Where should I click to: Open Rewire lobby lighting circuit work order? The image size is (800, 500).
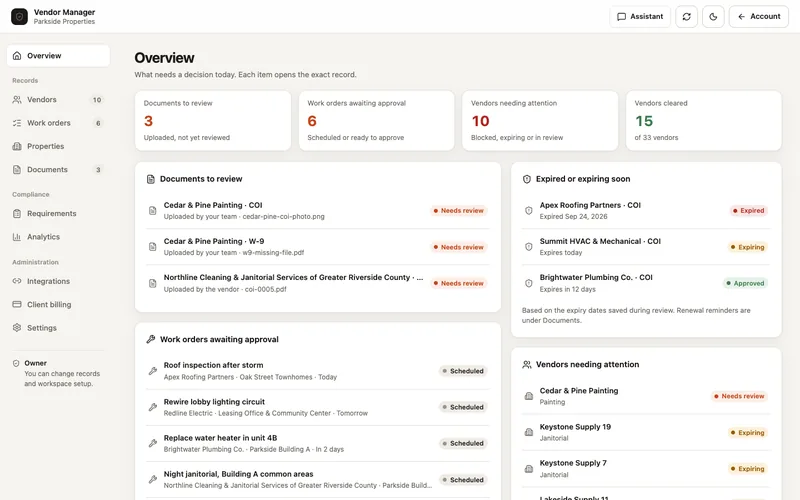click(317, 407)
